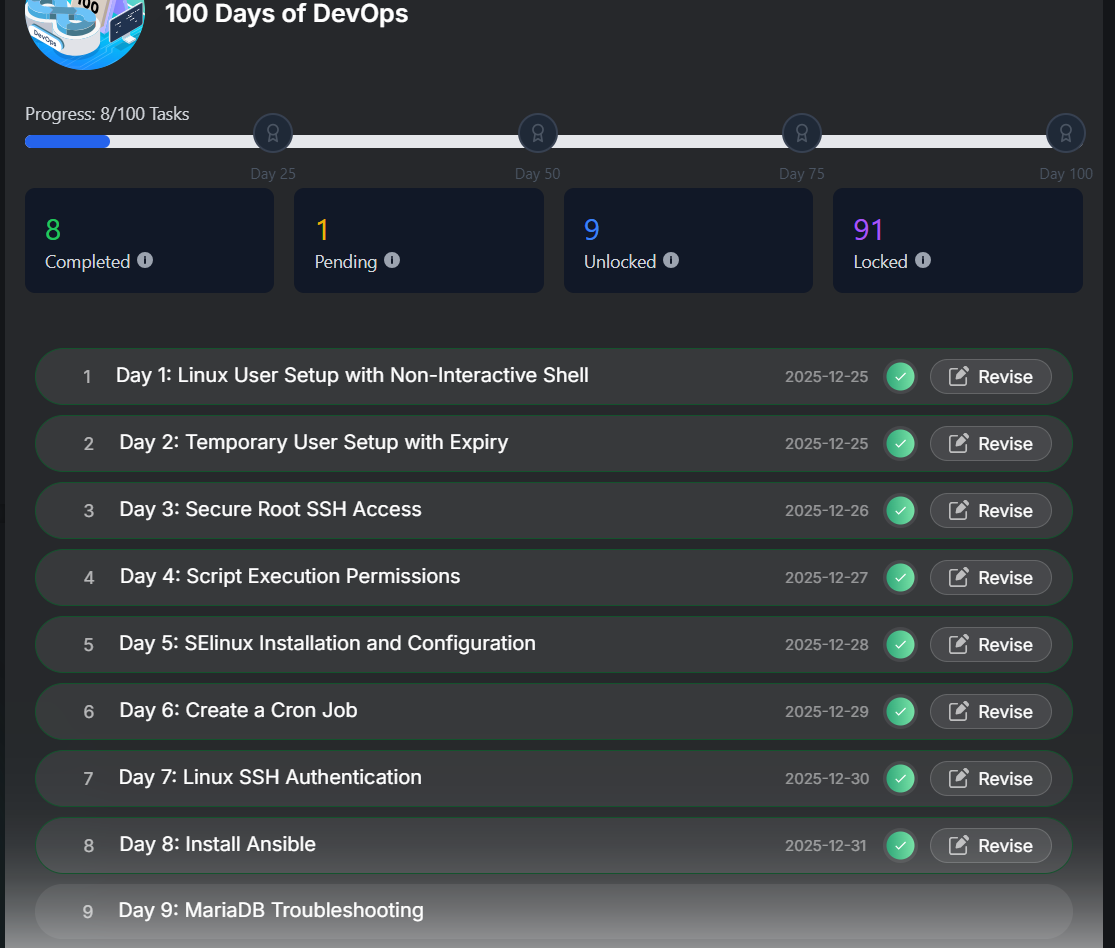Click info icon next to Locked
Viewport: 1115px width, 948px height.
click(x=923, y=260)
